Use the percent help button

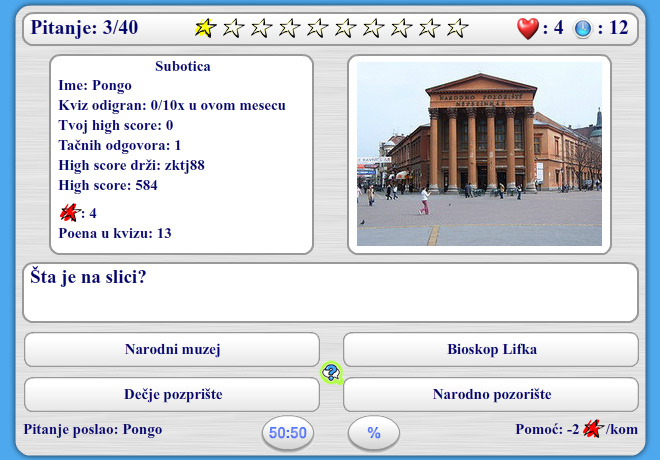click(x=374, y=433)
